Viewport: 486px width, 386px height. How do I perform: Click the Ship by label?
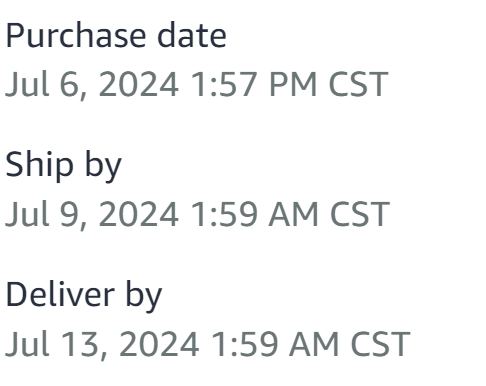63,166
